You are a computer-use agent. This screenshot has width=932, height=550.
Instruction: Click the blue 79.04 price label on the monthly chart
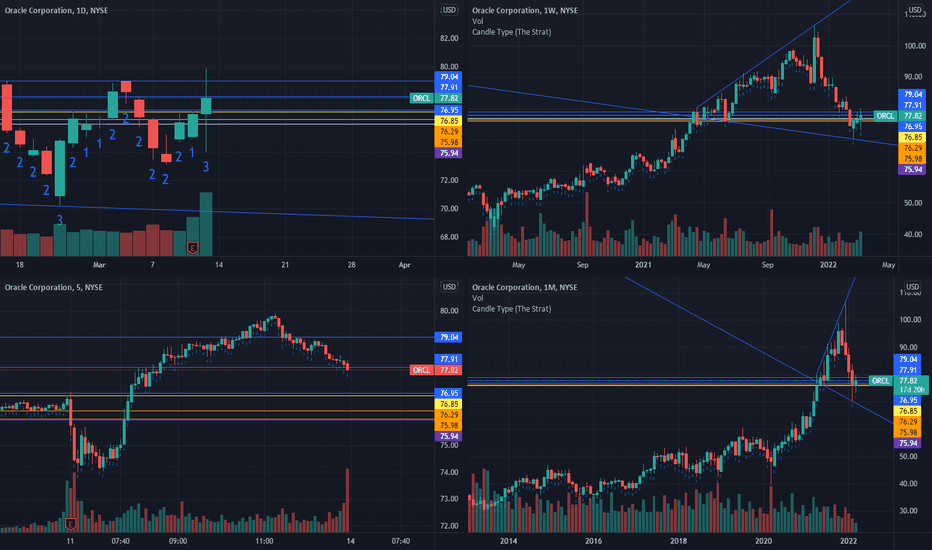click(x=908, y=359)
